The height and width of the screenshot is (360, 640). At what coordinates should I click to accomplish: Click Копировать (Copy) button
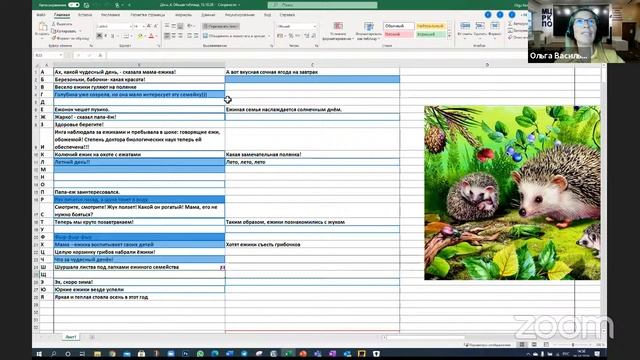64,31
